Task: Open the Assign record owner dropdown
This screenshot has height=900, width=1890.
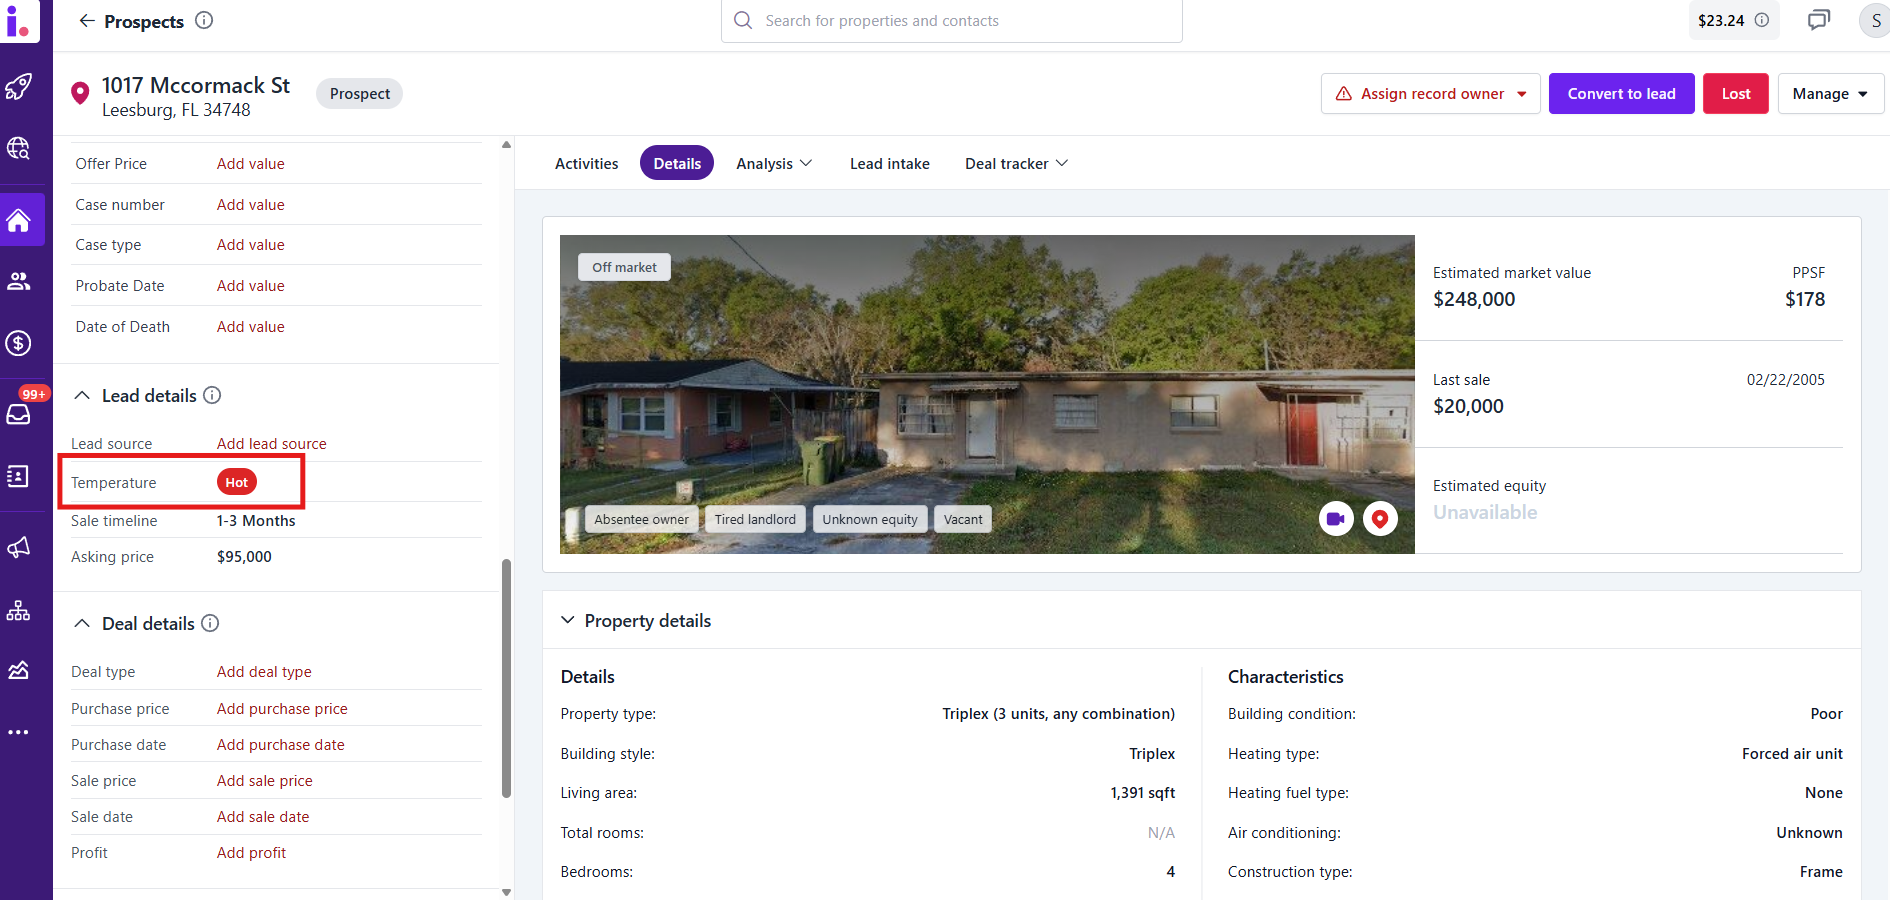Action: (1430, 94)
